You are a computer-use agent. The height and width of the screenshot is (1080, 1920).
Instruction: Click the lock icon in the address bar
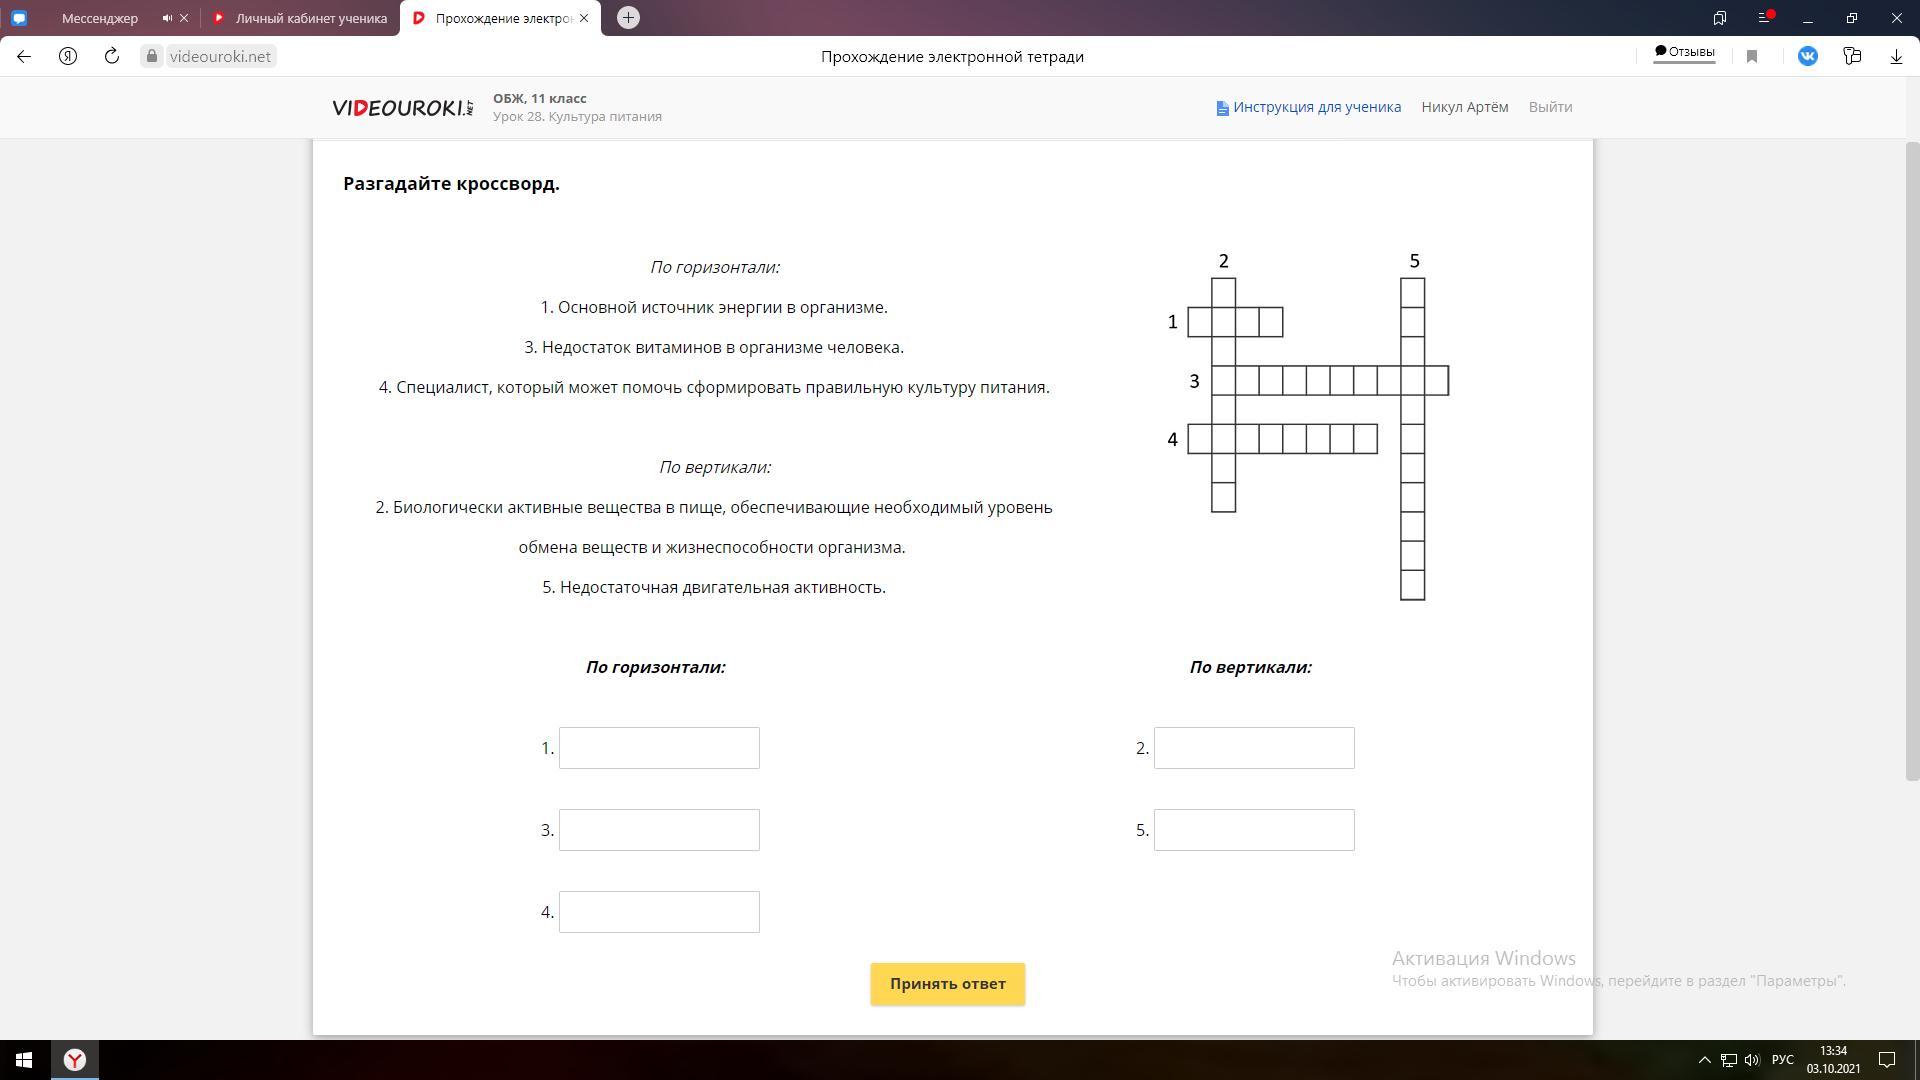pyautogui.click(x=152, y=56)
